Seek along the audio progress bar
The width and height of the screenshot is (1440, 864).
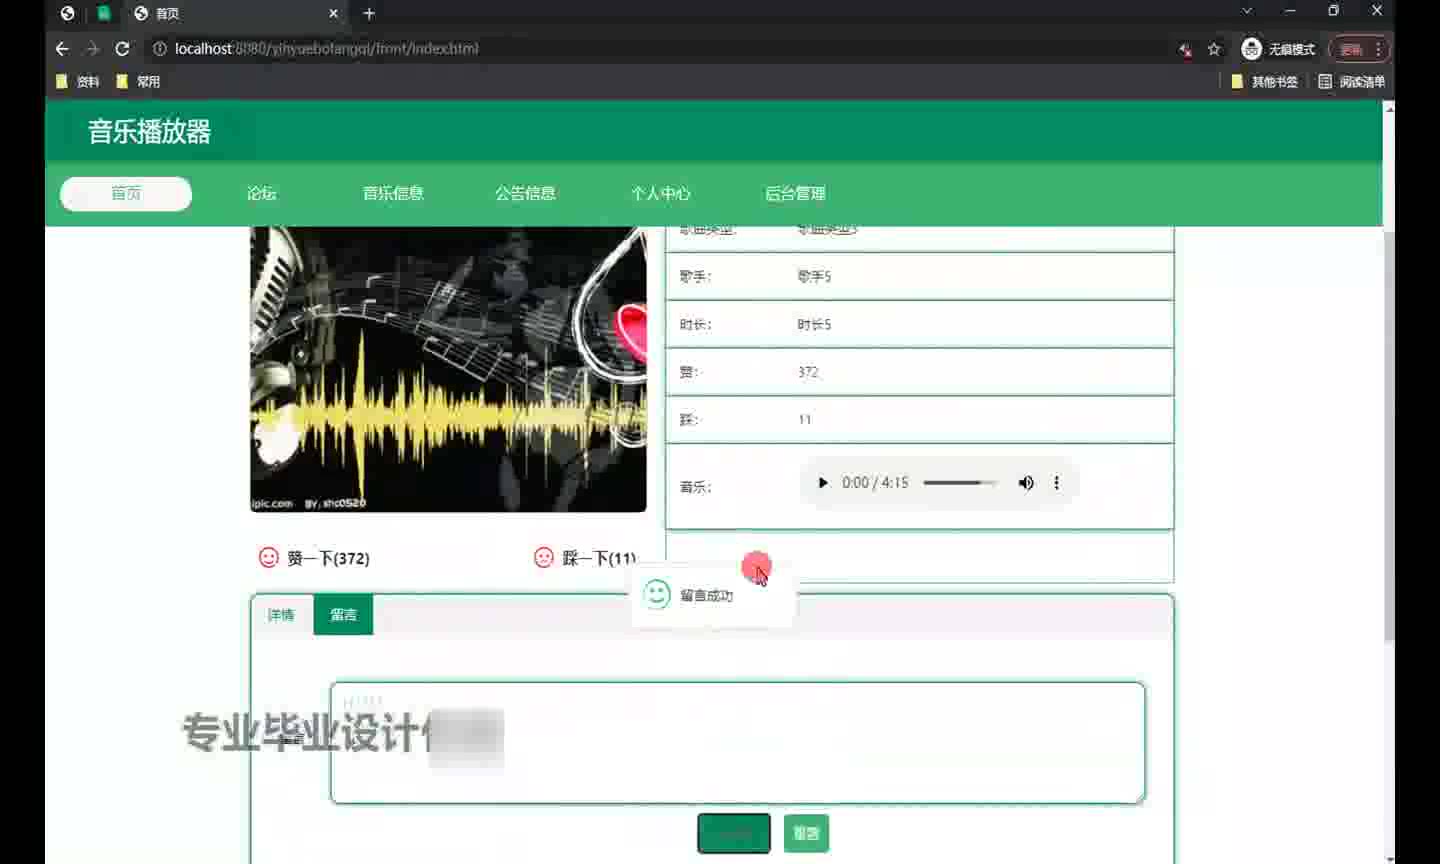(x=960, y=483)
